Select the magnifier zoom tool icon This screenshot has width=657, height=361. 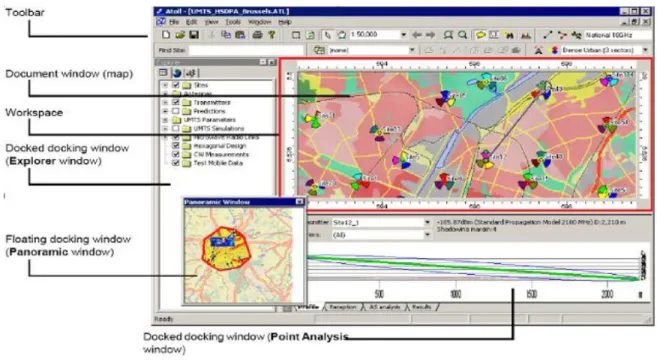[462, 35]
